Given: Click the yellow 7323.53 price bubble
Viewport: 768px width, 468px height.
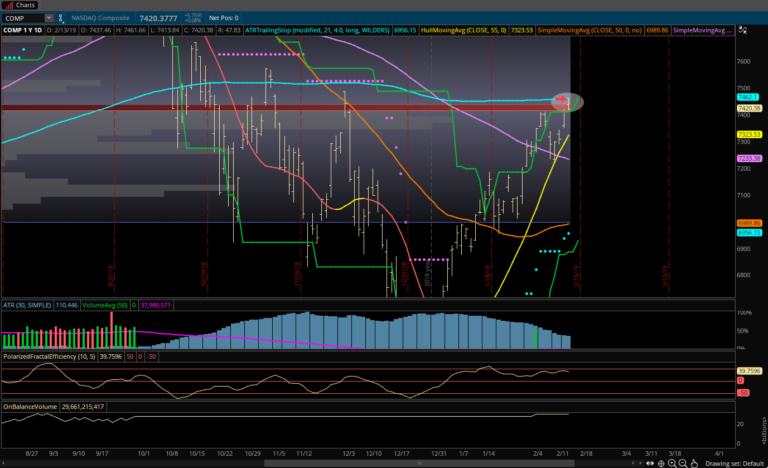Looking at the screenshot, I should click(x=750, y=133).
